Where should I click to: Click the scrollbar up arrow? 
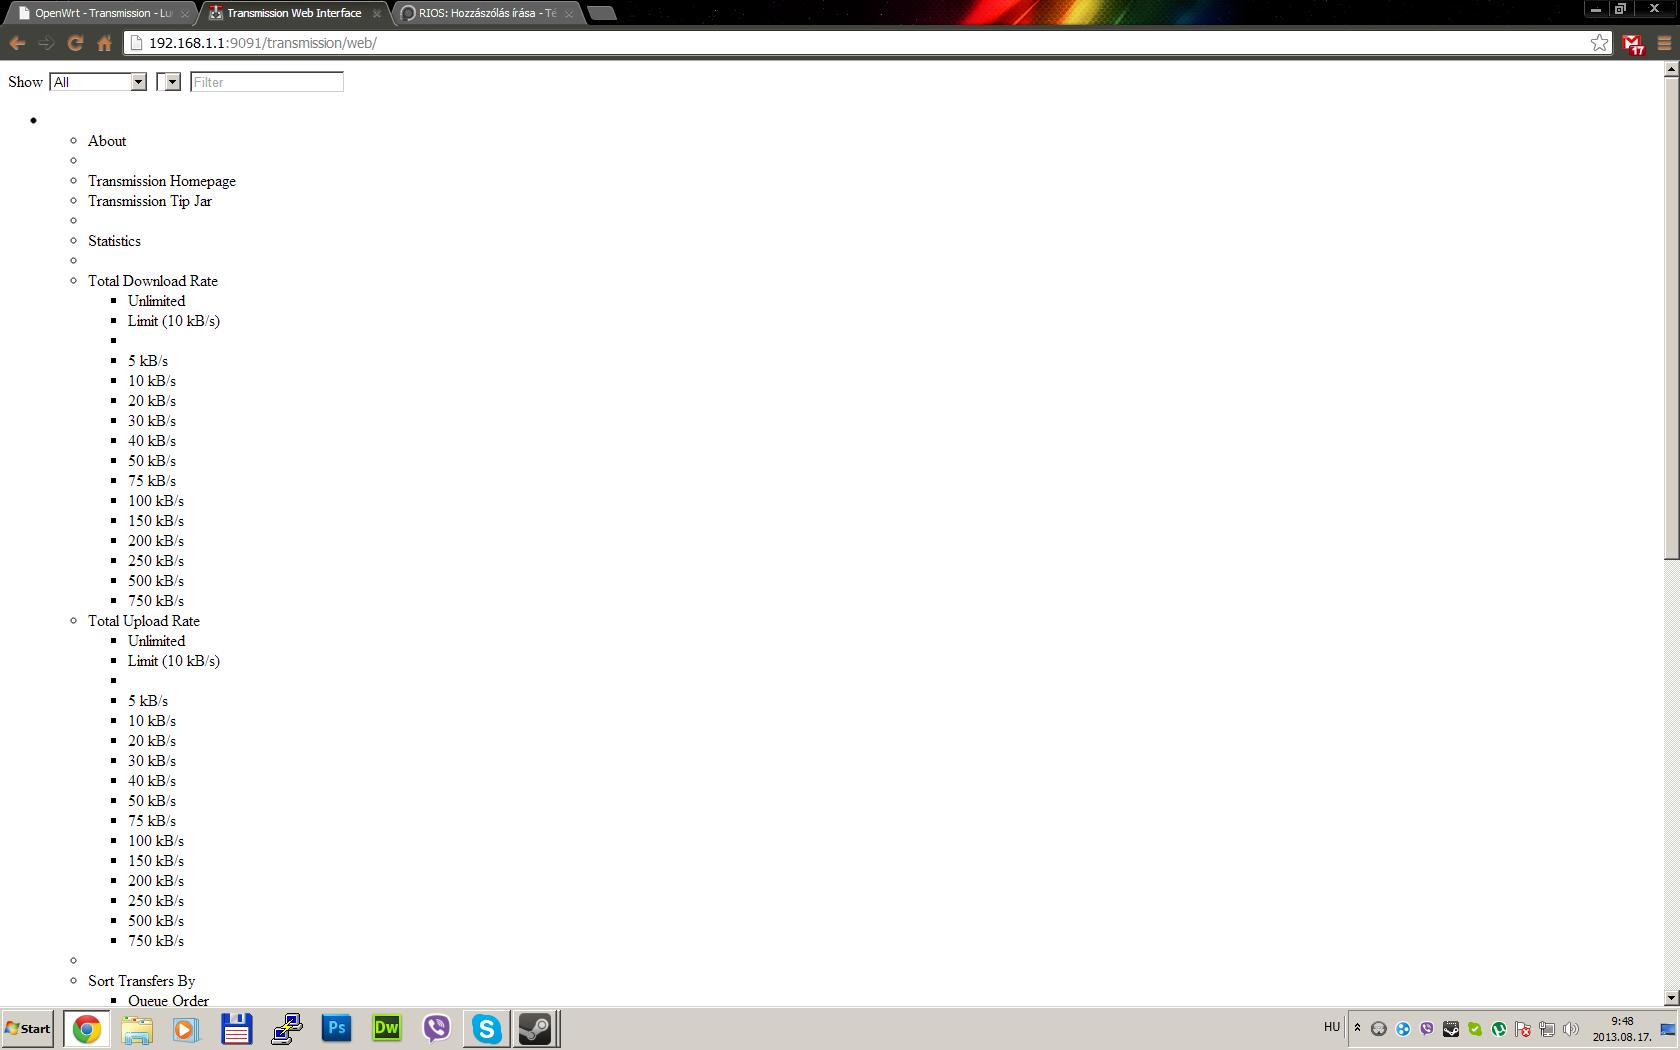point(1671,69)
